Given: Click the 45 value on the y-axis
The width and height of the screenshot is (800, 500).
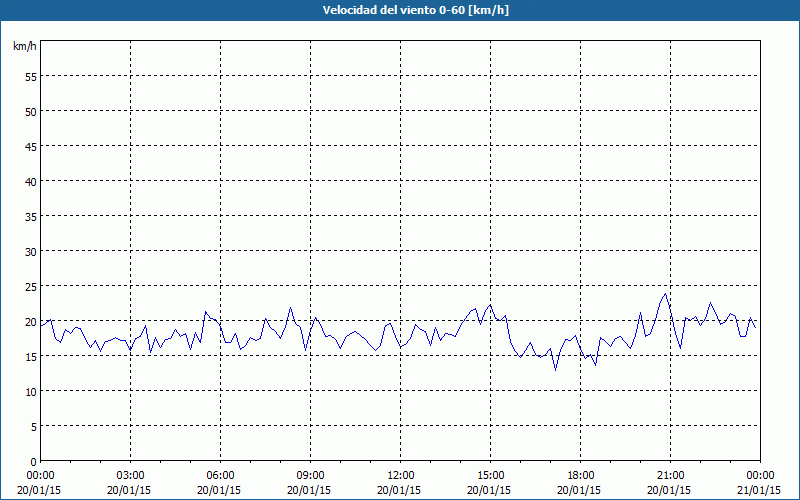Looking at the screenshot, I should click(31, 146).
